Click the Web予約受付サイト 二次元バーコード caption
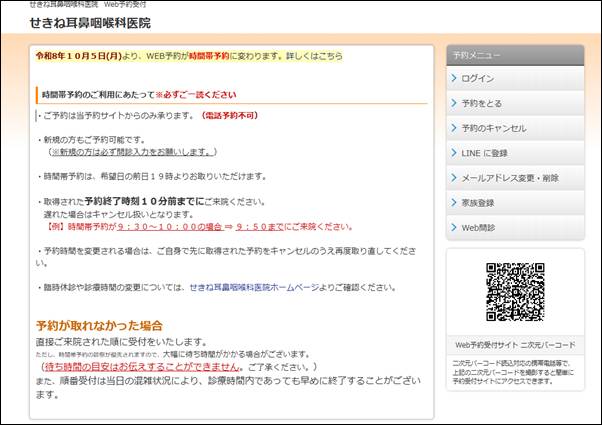Screen dimensions: 602x425 coord(515,345)
